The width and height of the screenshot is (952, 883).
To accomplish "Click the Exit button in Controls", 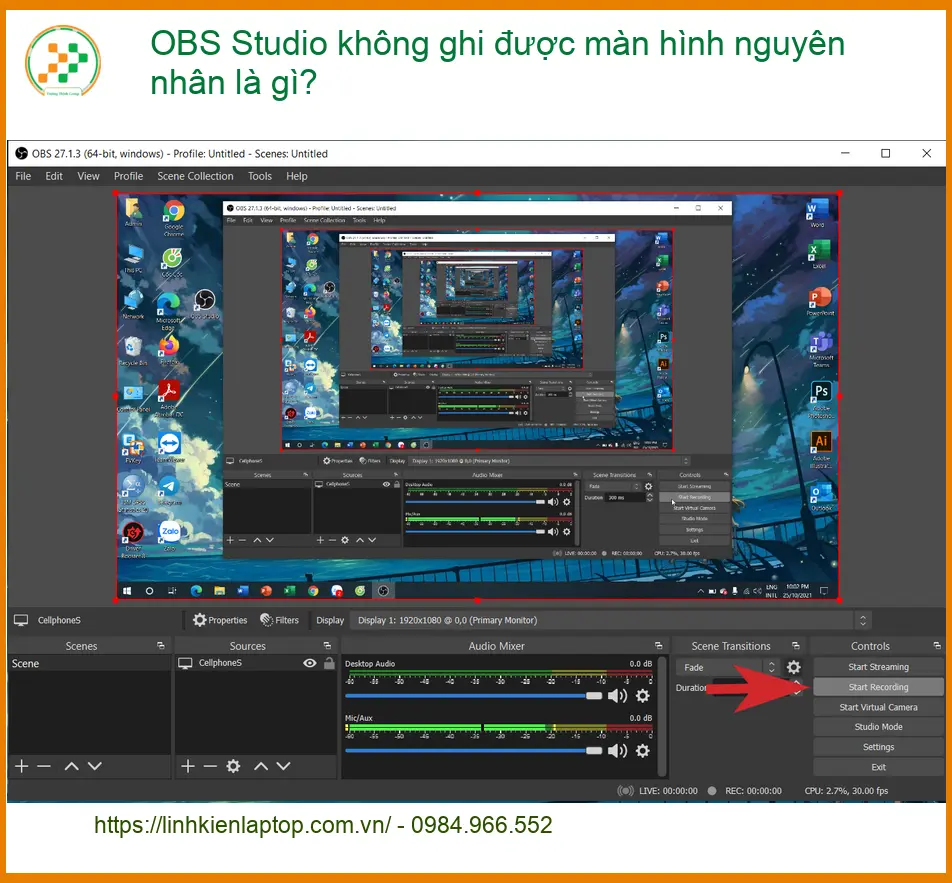I will coord(879,767).
